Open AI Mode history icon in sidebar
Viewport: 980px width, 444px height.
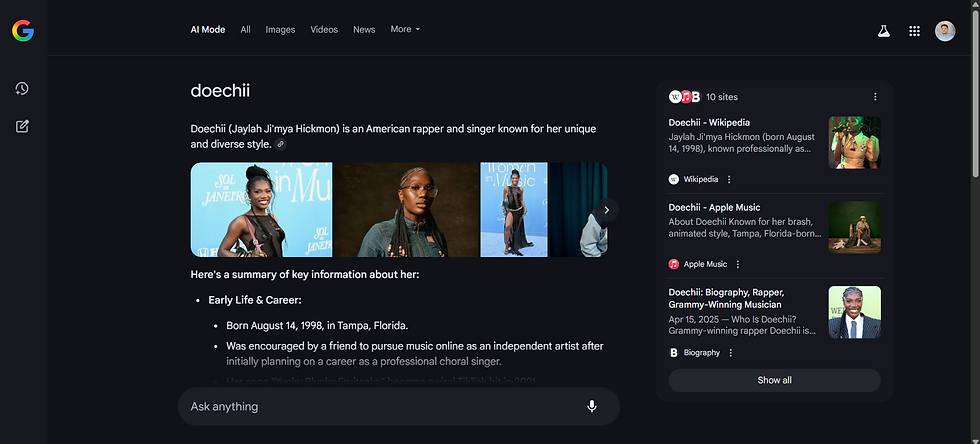[x=22, y=89]
